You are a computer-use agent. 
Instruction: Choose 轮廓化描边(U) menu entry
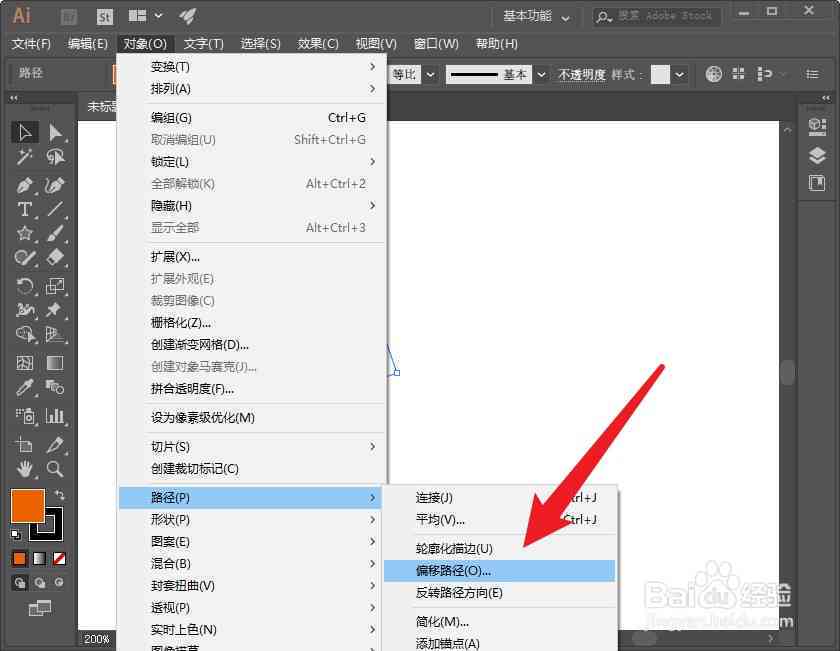[x=499, y=549]
